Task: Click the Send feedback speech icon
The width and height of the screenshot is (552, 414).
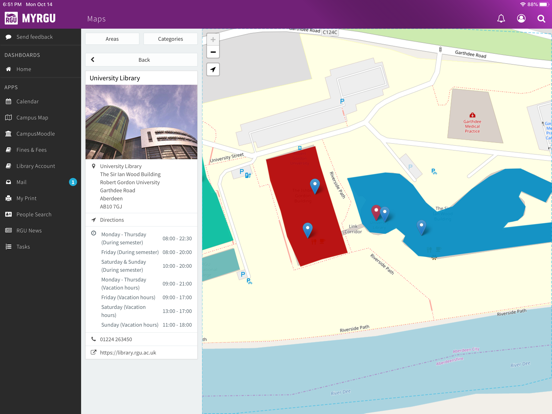Action: click(8, 37)
